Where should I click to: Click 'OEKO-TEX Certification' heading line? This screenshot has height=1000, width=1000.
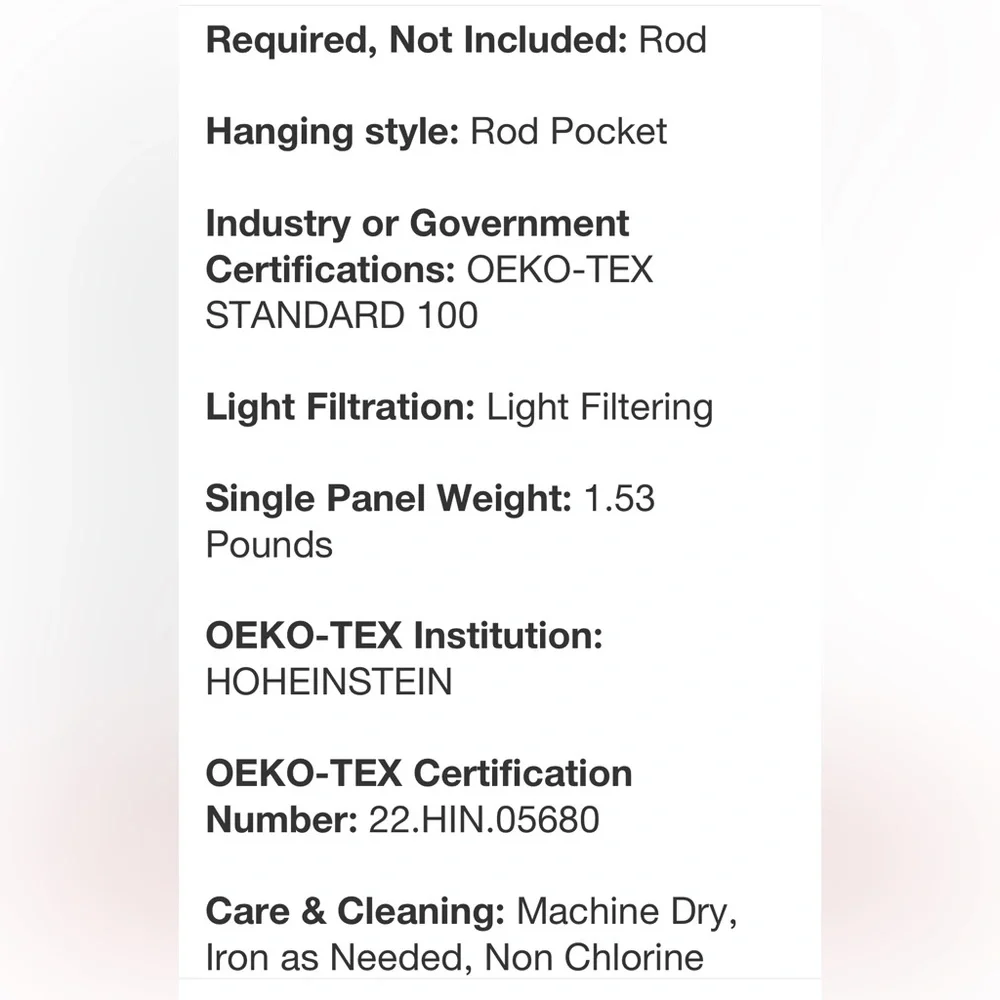(x=419, y=774)
